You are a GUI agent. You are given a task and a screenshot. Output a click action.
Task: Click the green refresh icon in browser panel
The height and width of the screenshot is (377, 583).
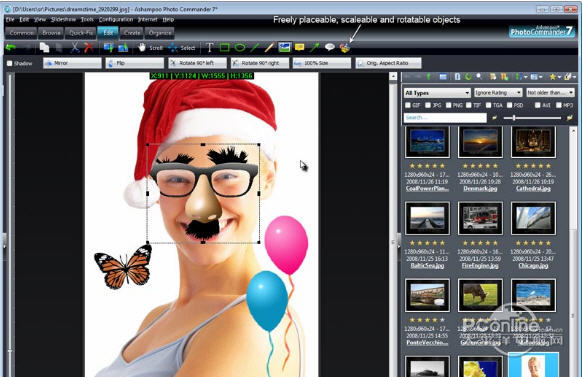[x=468, y=77]
